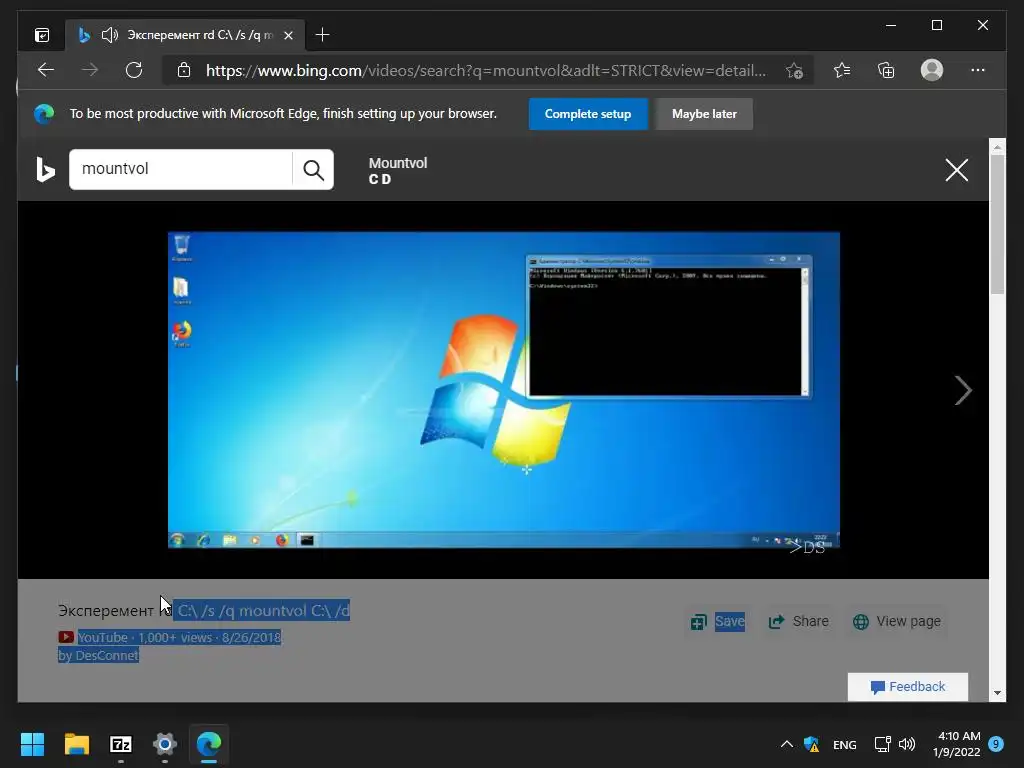
Task: Open network status tray icon
Action: point(882,744)
